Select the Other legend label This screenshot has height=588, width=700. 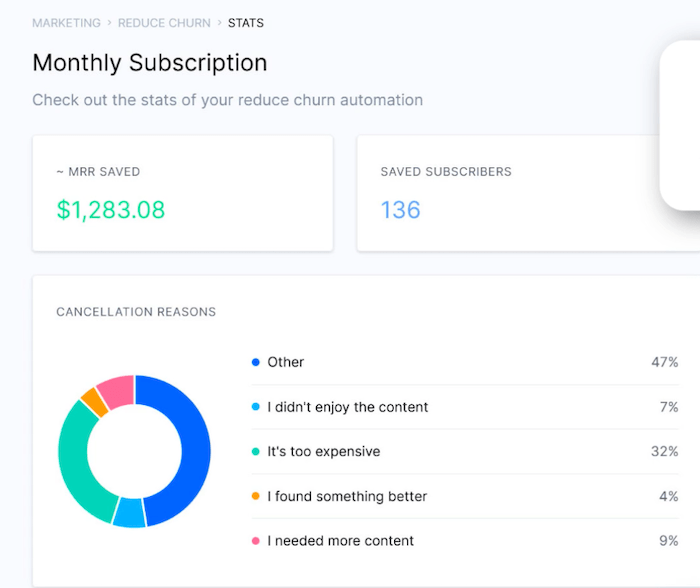coord(286,362)
